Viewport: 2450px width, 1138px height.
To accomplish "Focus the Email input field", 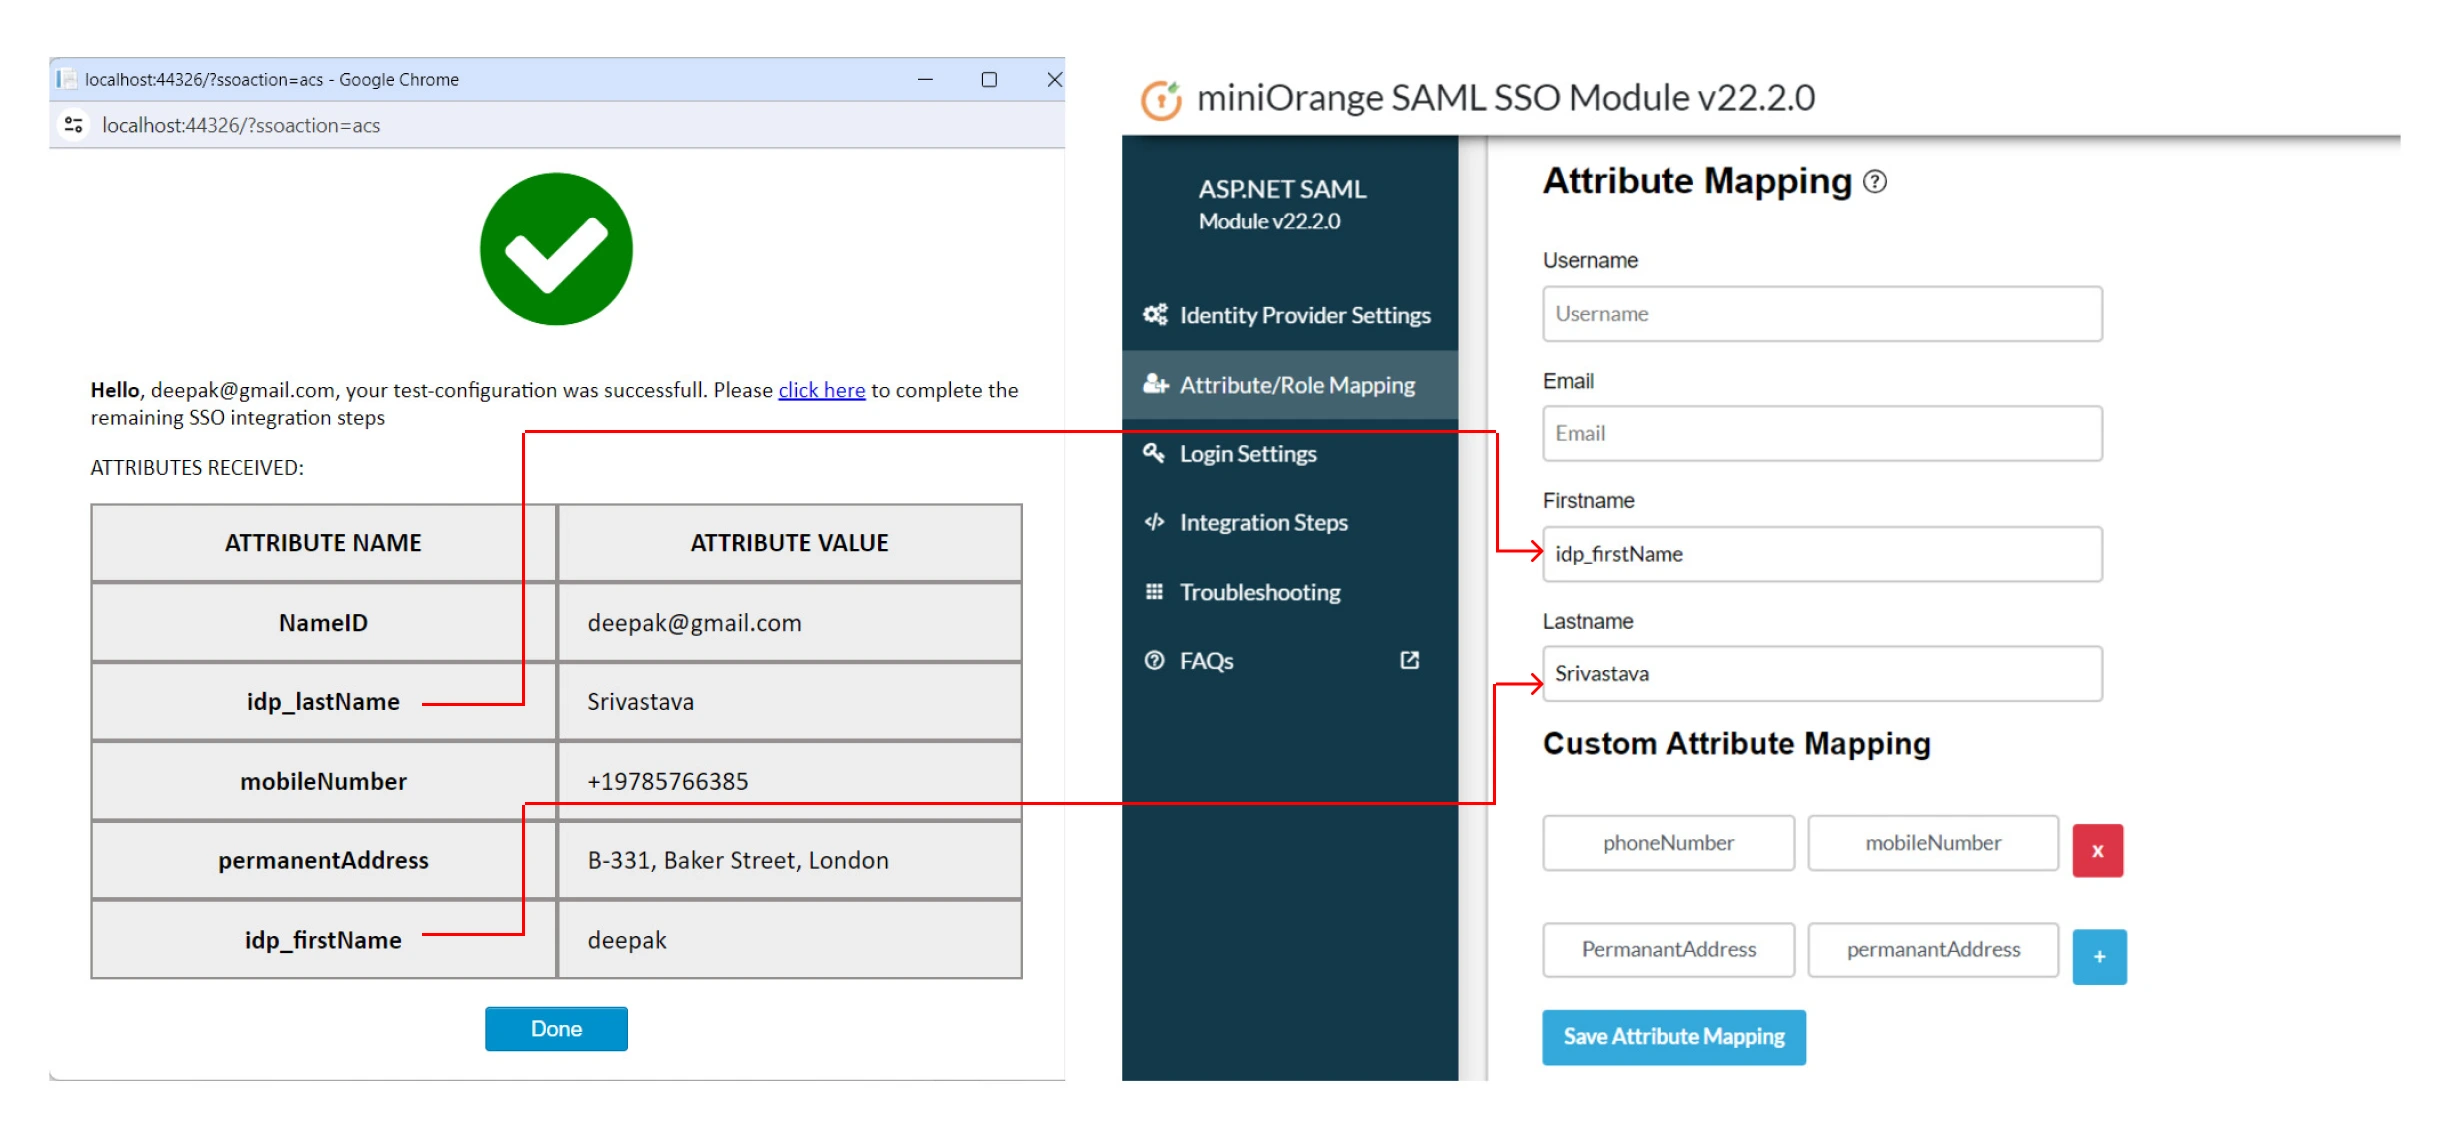I will tap(1821, 434).
